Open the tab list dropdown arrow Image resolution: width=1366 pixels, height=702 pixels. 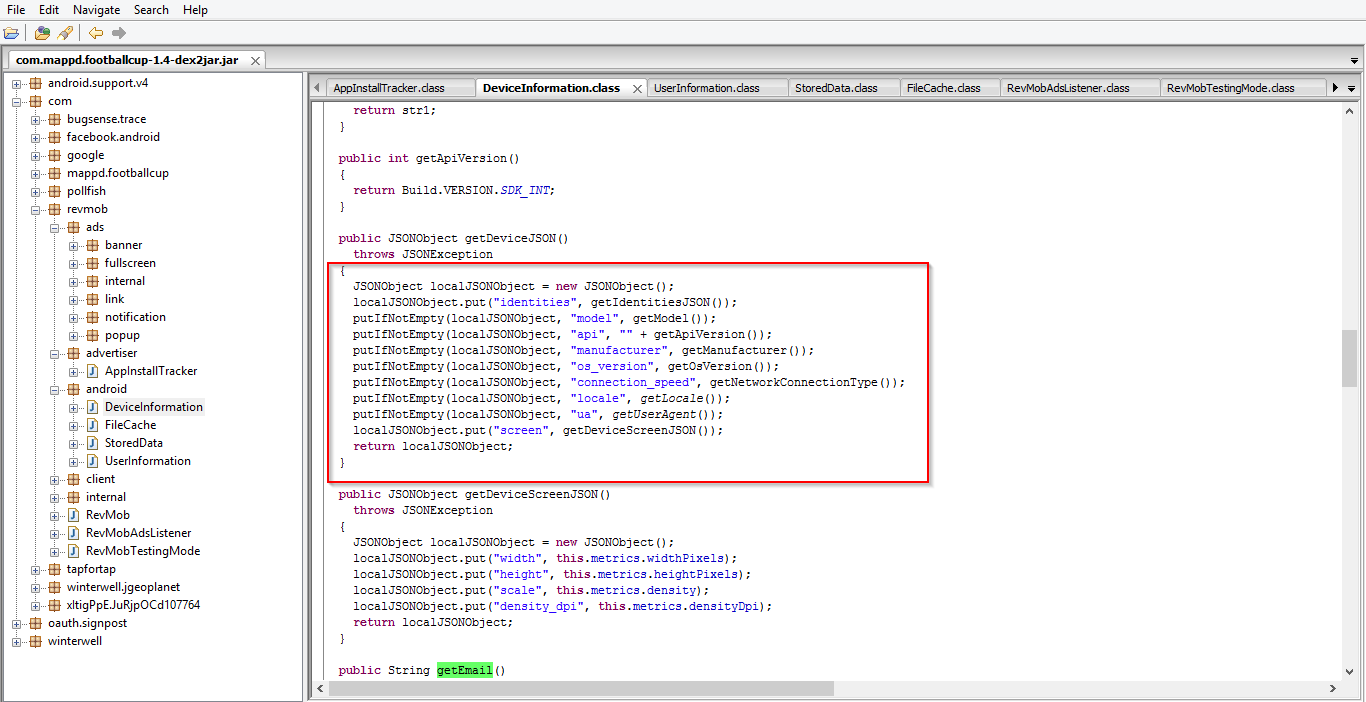1352,89
